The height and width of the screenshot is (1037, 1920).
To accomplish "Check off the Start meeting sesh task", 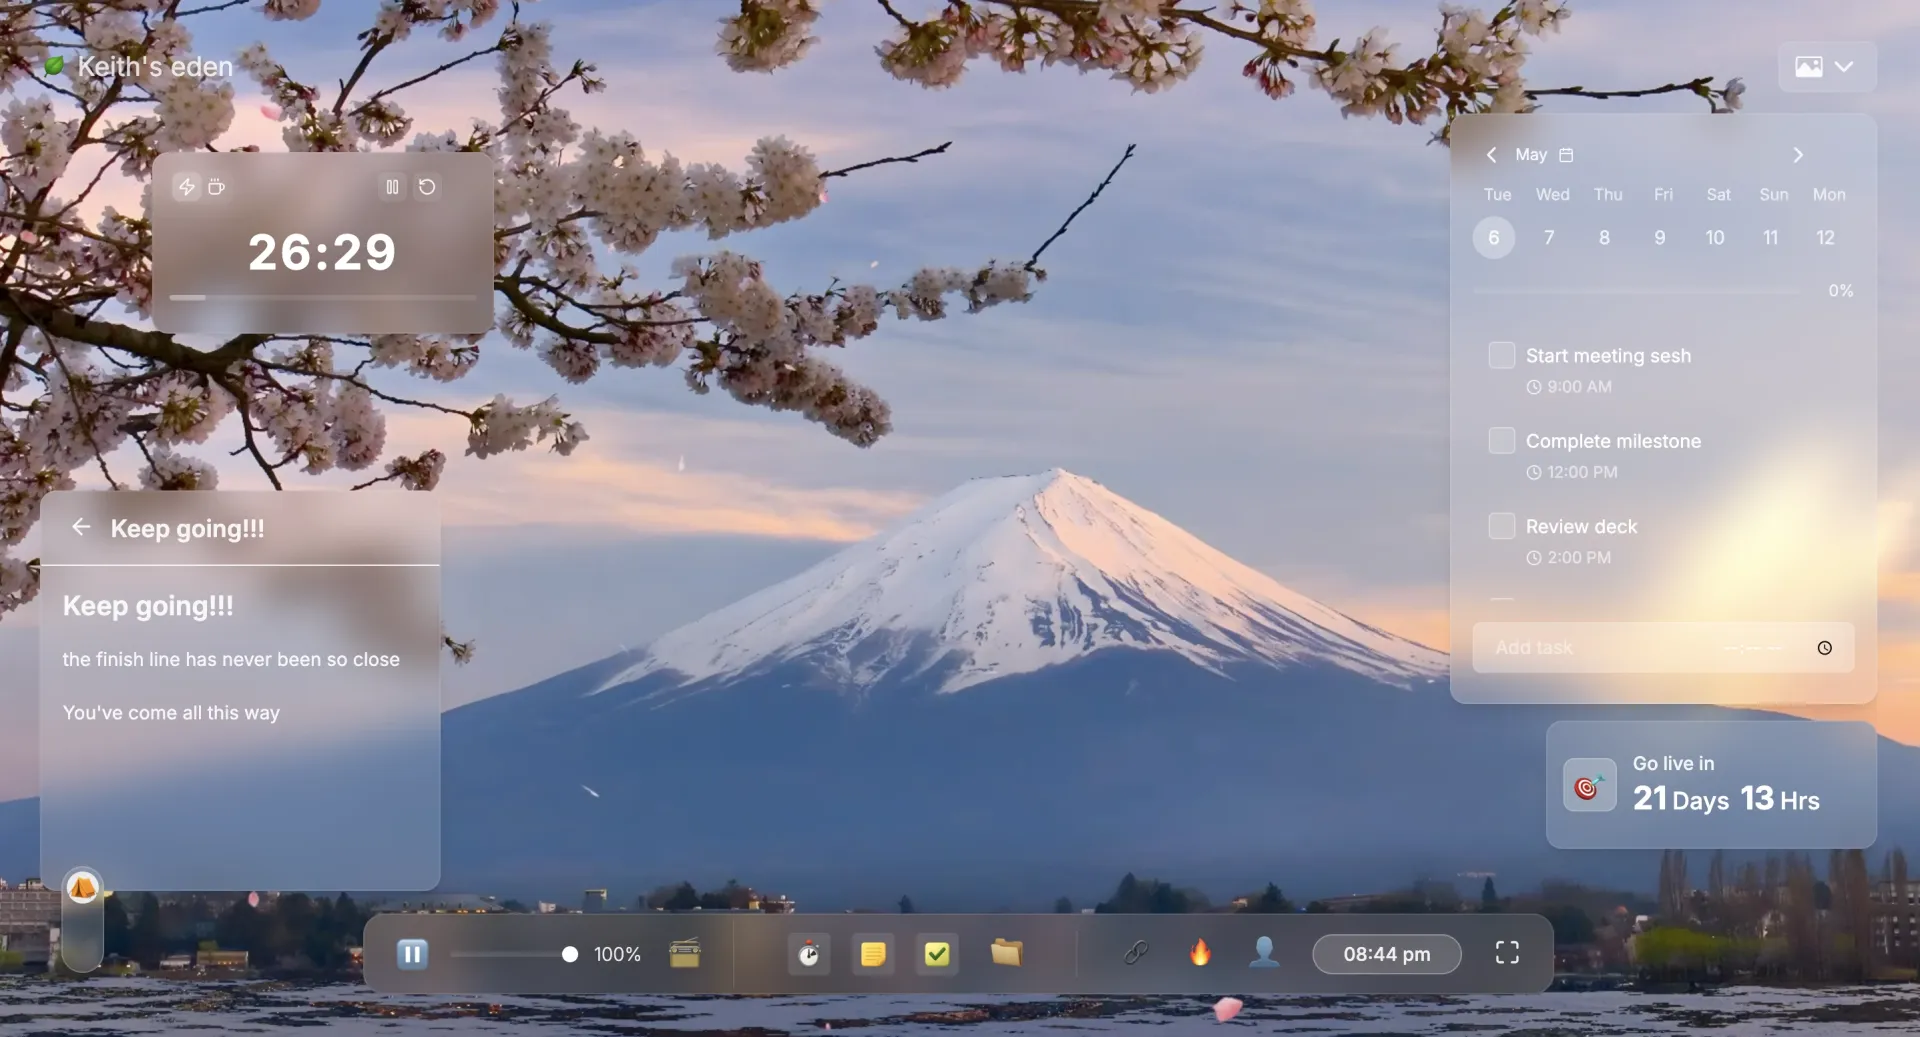I will tap(1501, 356).
